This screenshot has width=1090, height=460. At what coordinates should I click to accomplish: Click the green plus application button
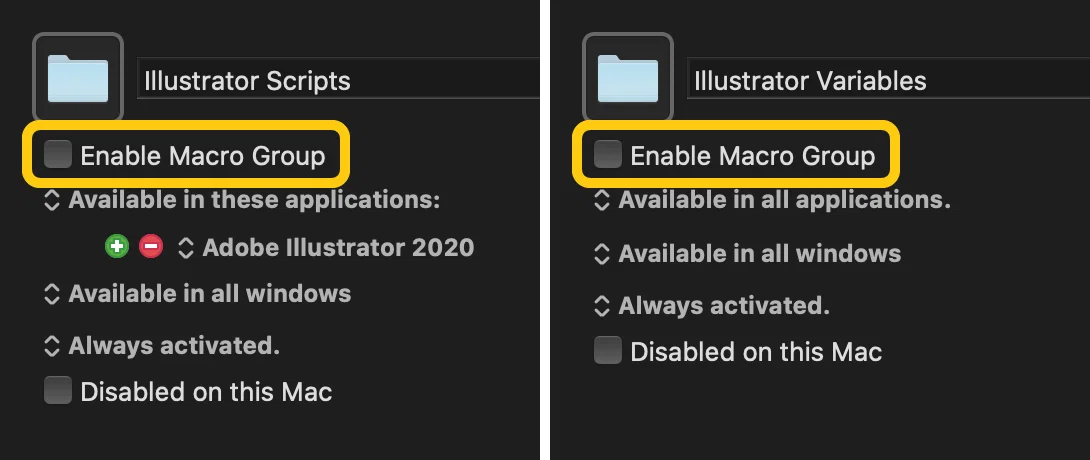117,247
